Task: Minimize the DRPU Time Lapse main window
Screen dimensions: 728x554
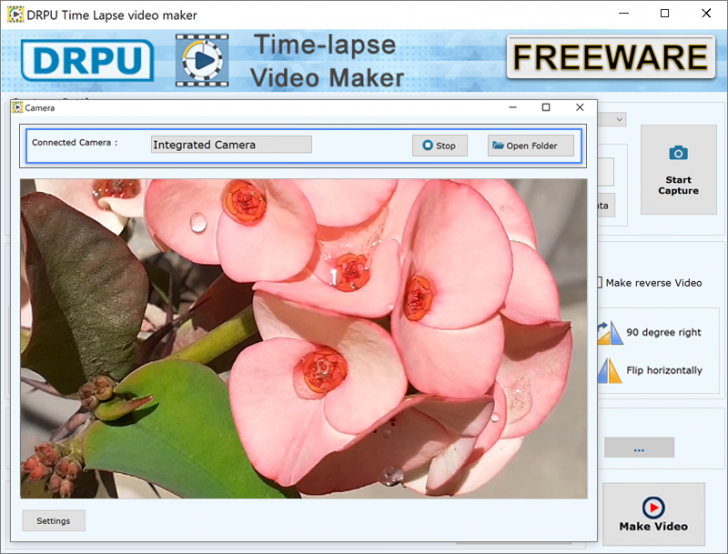Action: [624, 13]
